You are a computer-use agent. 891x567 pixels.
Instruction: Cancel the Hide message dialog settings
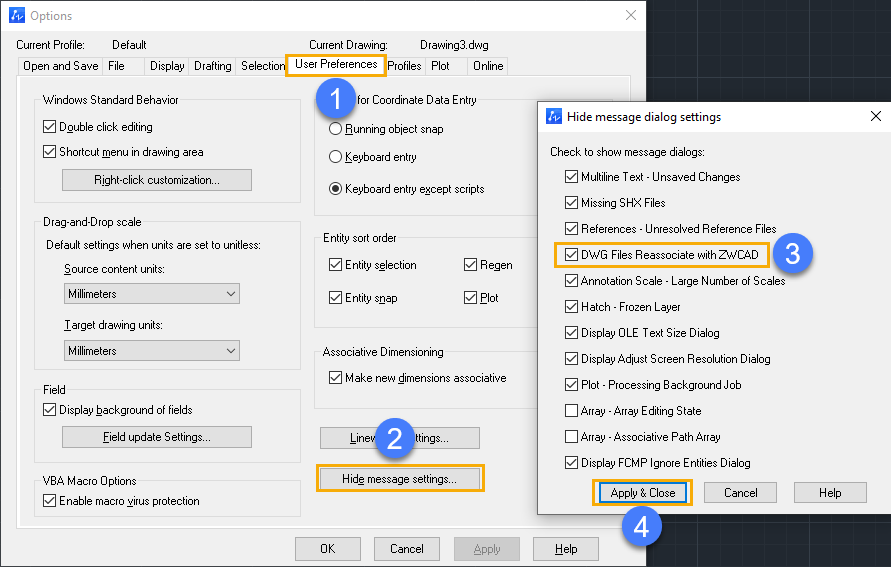740,493
